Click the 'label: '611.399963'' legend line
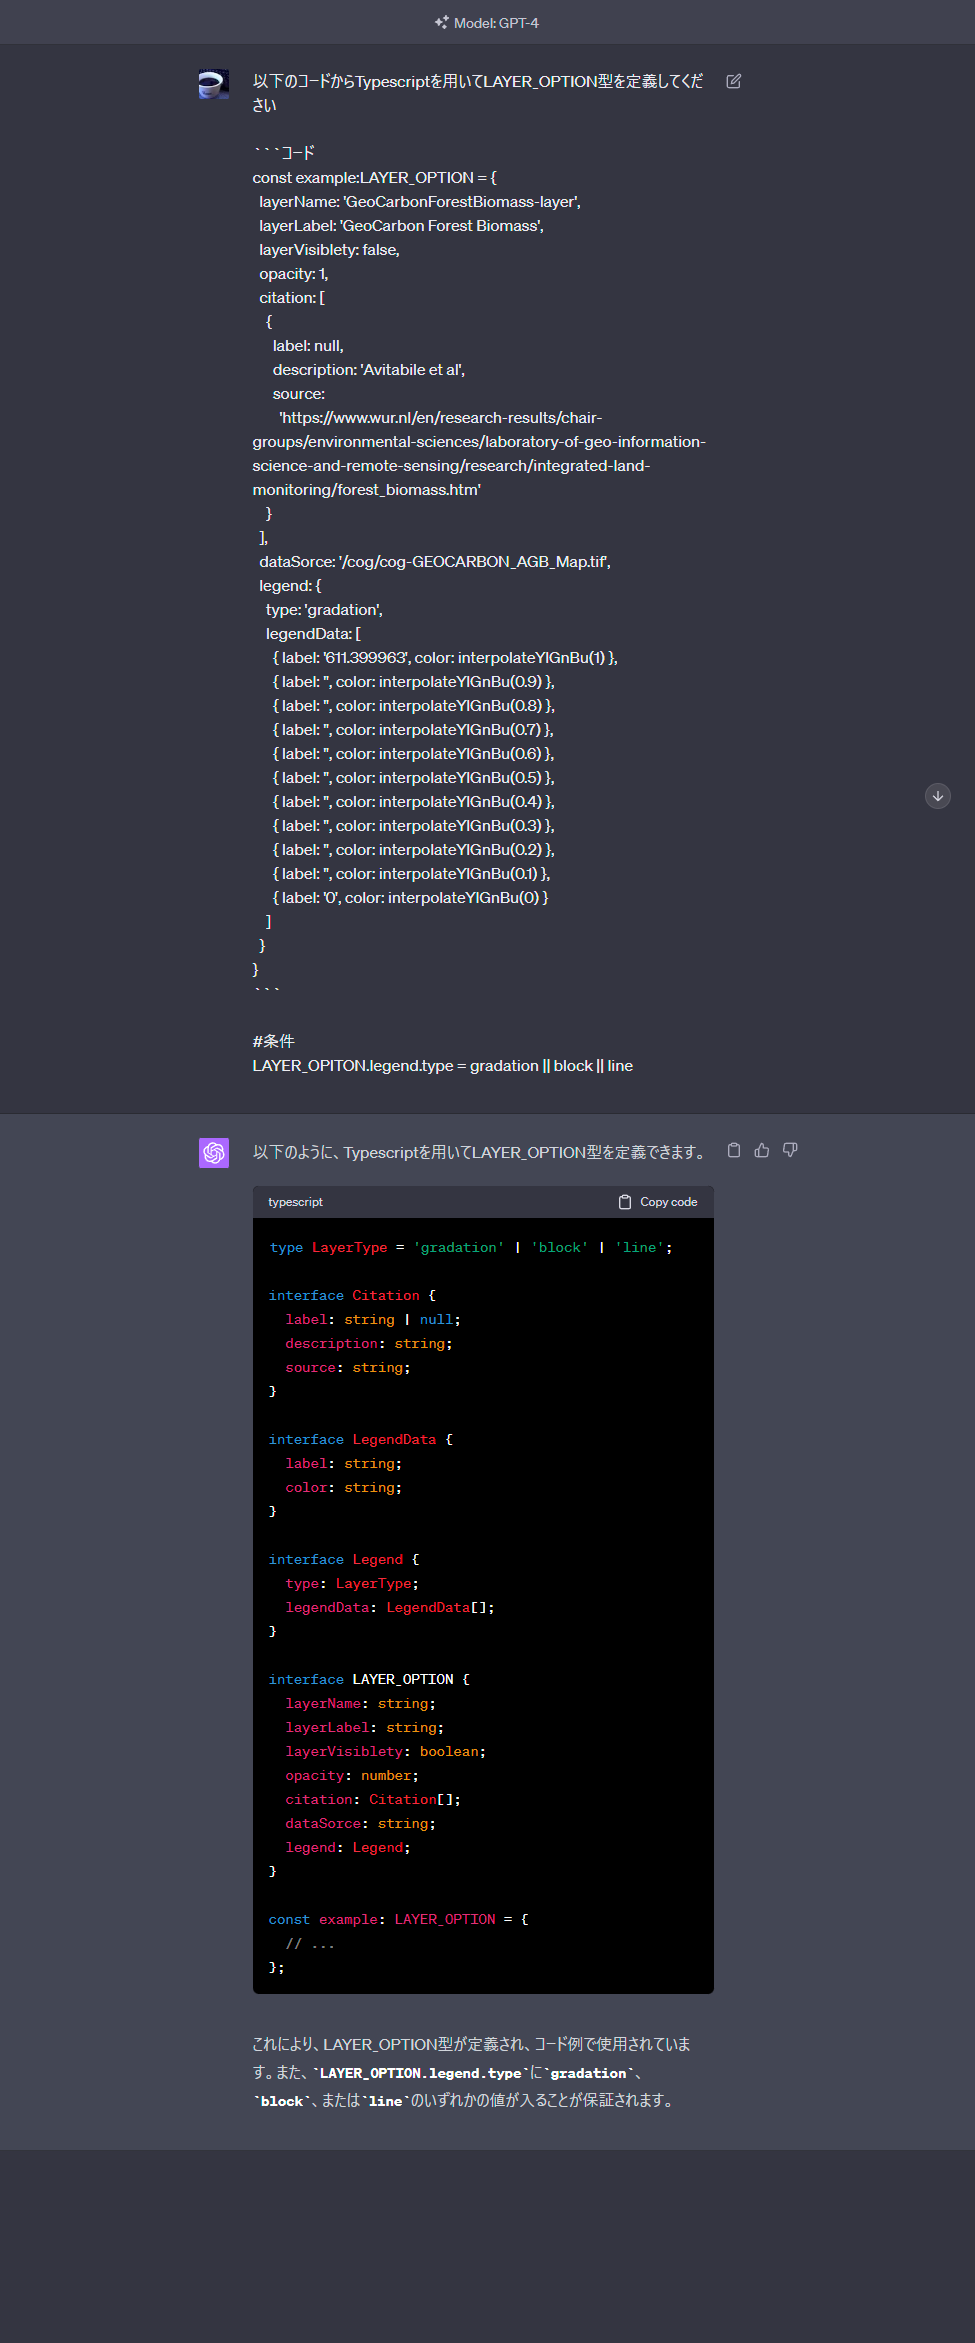The image size is (975, 2343). click(x=445, y=658)
